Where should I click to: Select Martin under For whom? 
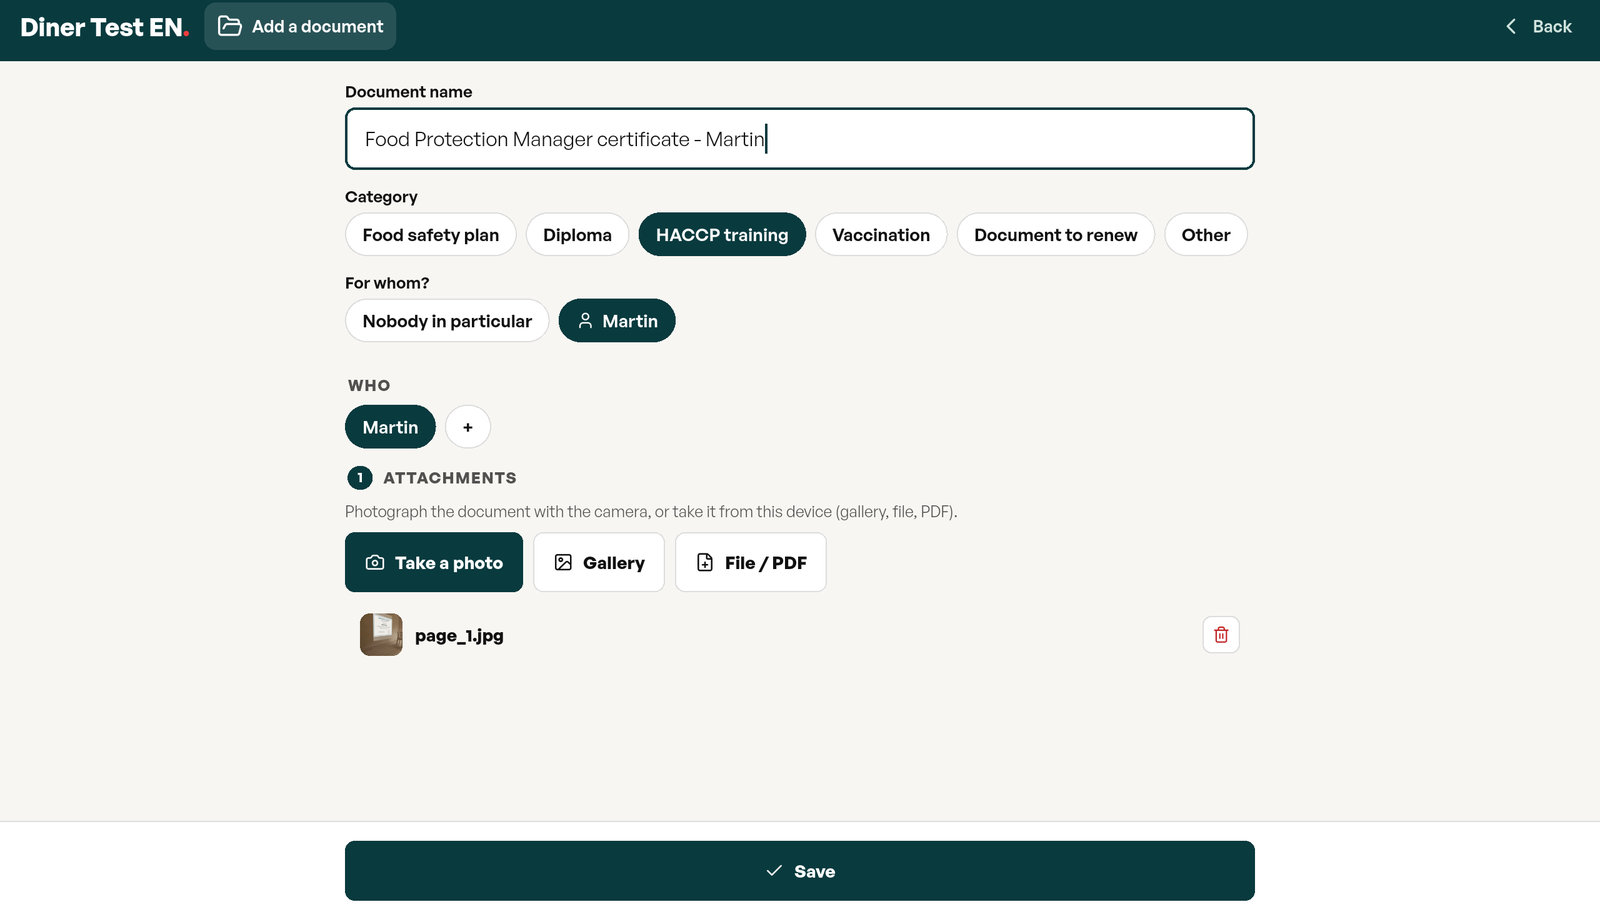click(x=617, y=321)
